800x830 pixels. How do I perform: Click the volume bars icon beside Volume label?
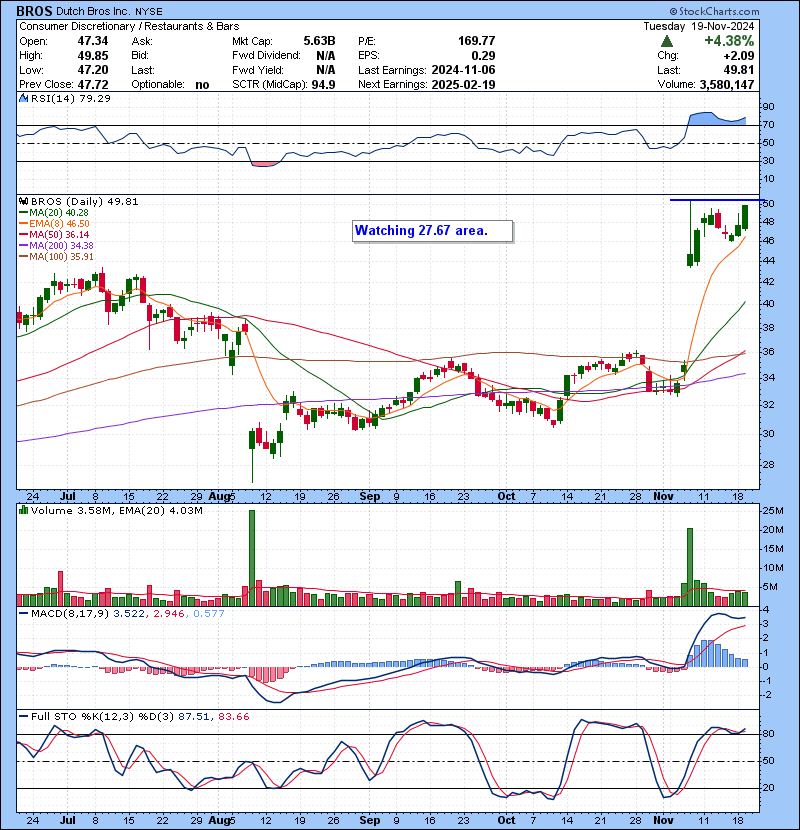pos(24,510)
